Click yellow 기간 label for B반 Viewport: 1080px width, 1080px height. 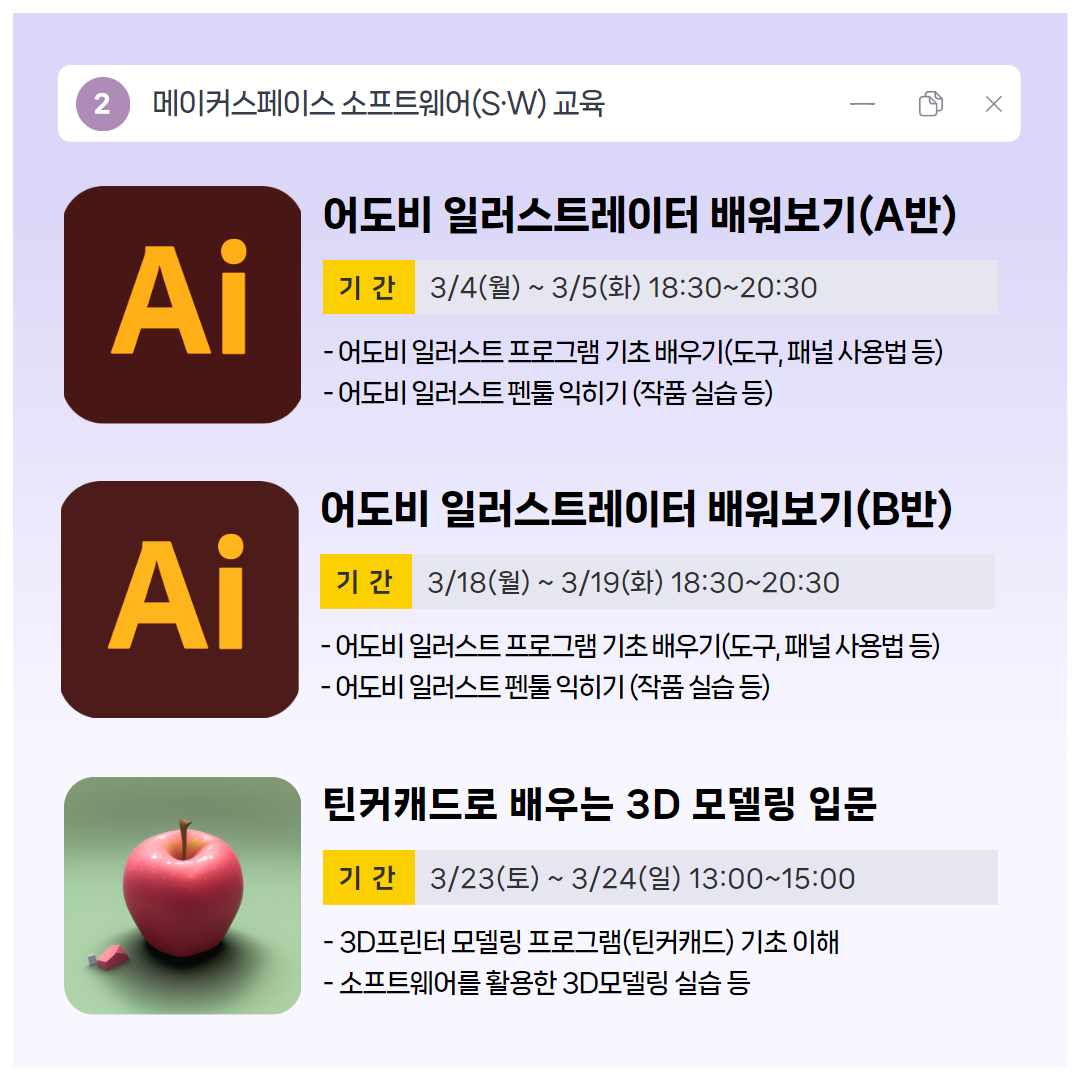point(366,582)
